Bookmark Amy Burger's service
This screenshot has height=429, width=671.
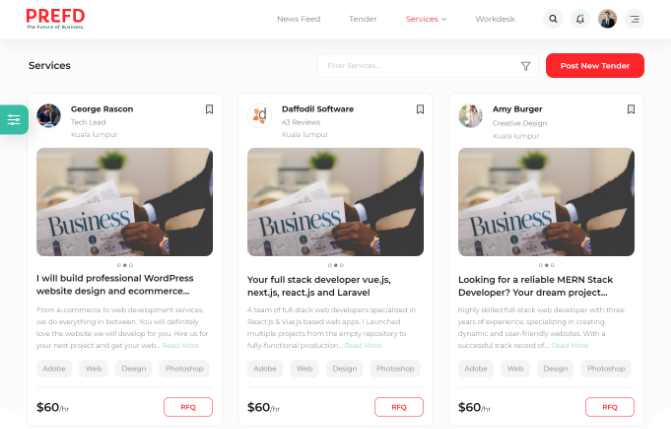(631, 109)
